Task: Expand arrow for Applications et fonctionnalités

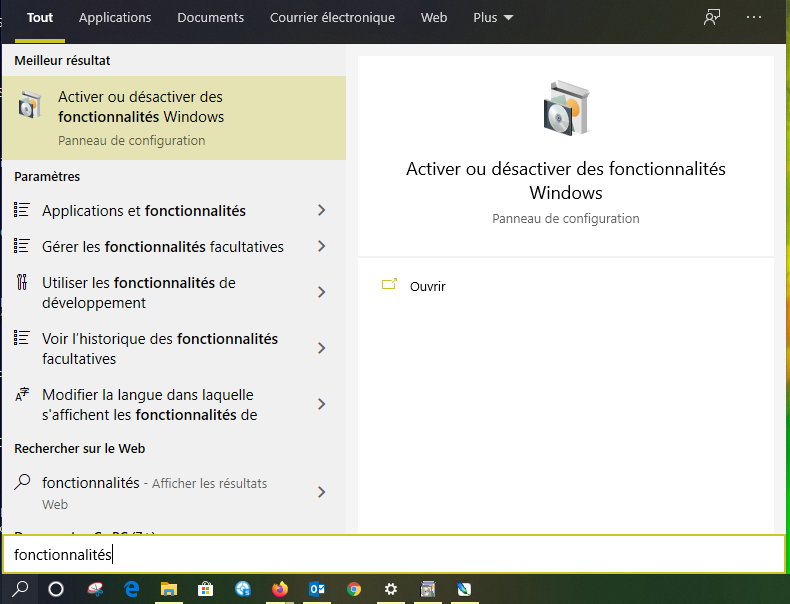Action: 321,211
